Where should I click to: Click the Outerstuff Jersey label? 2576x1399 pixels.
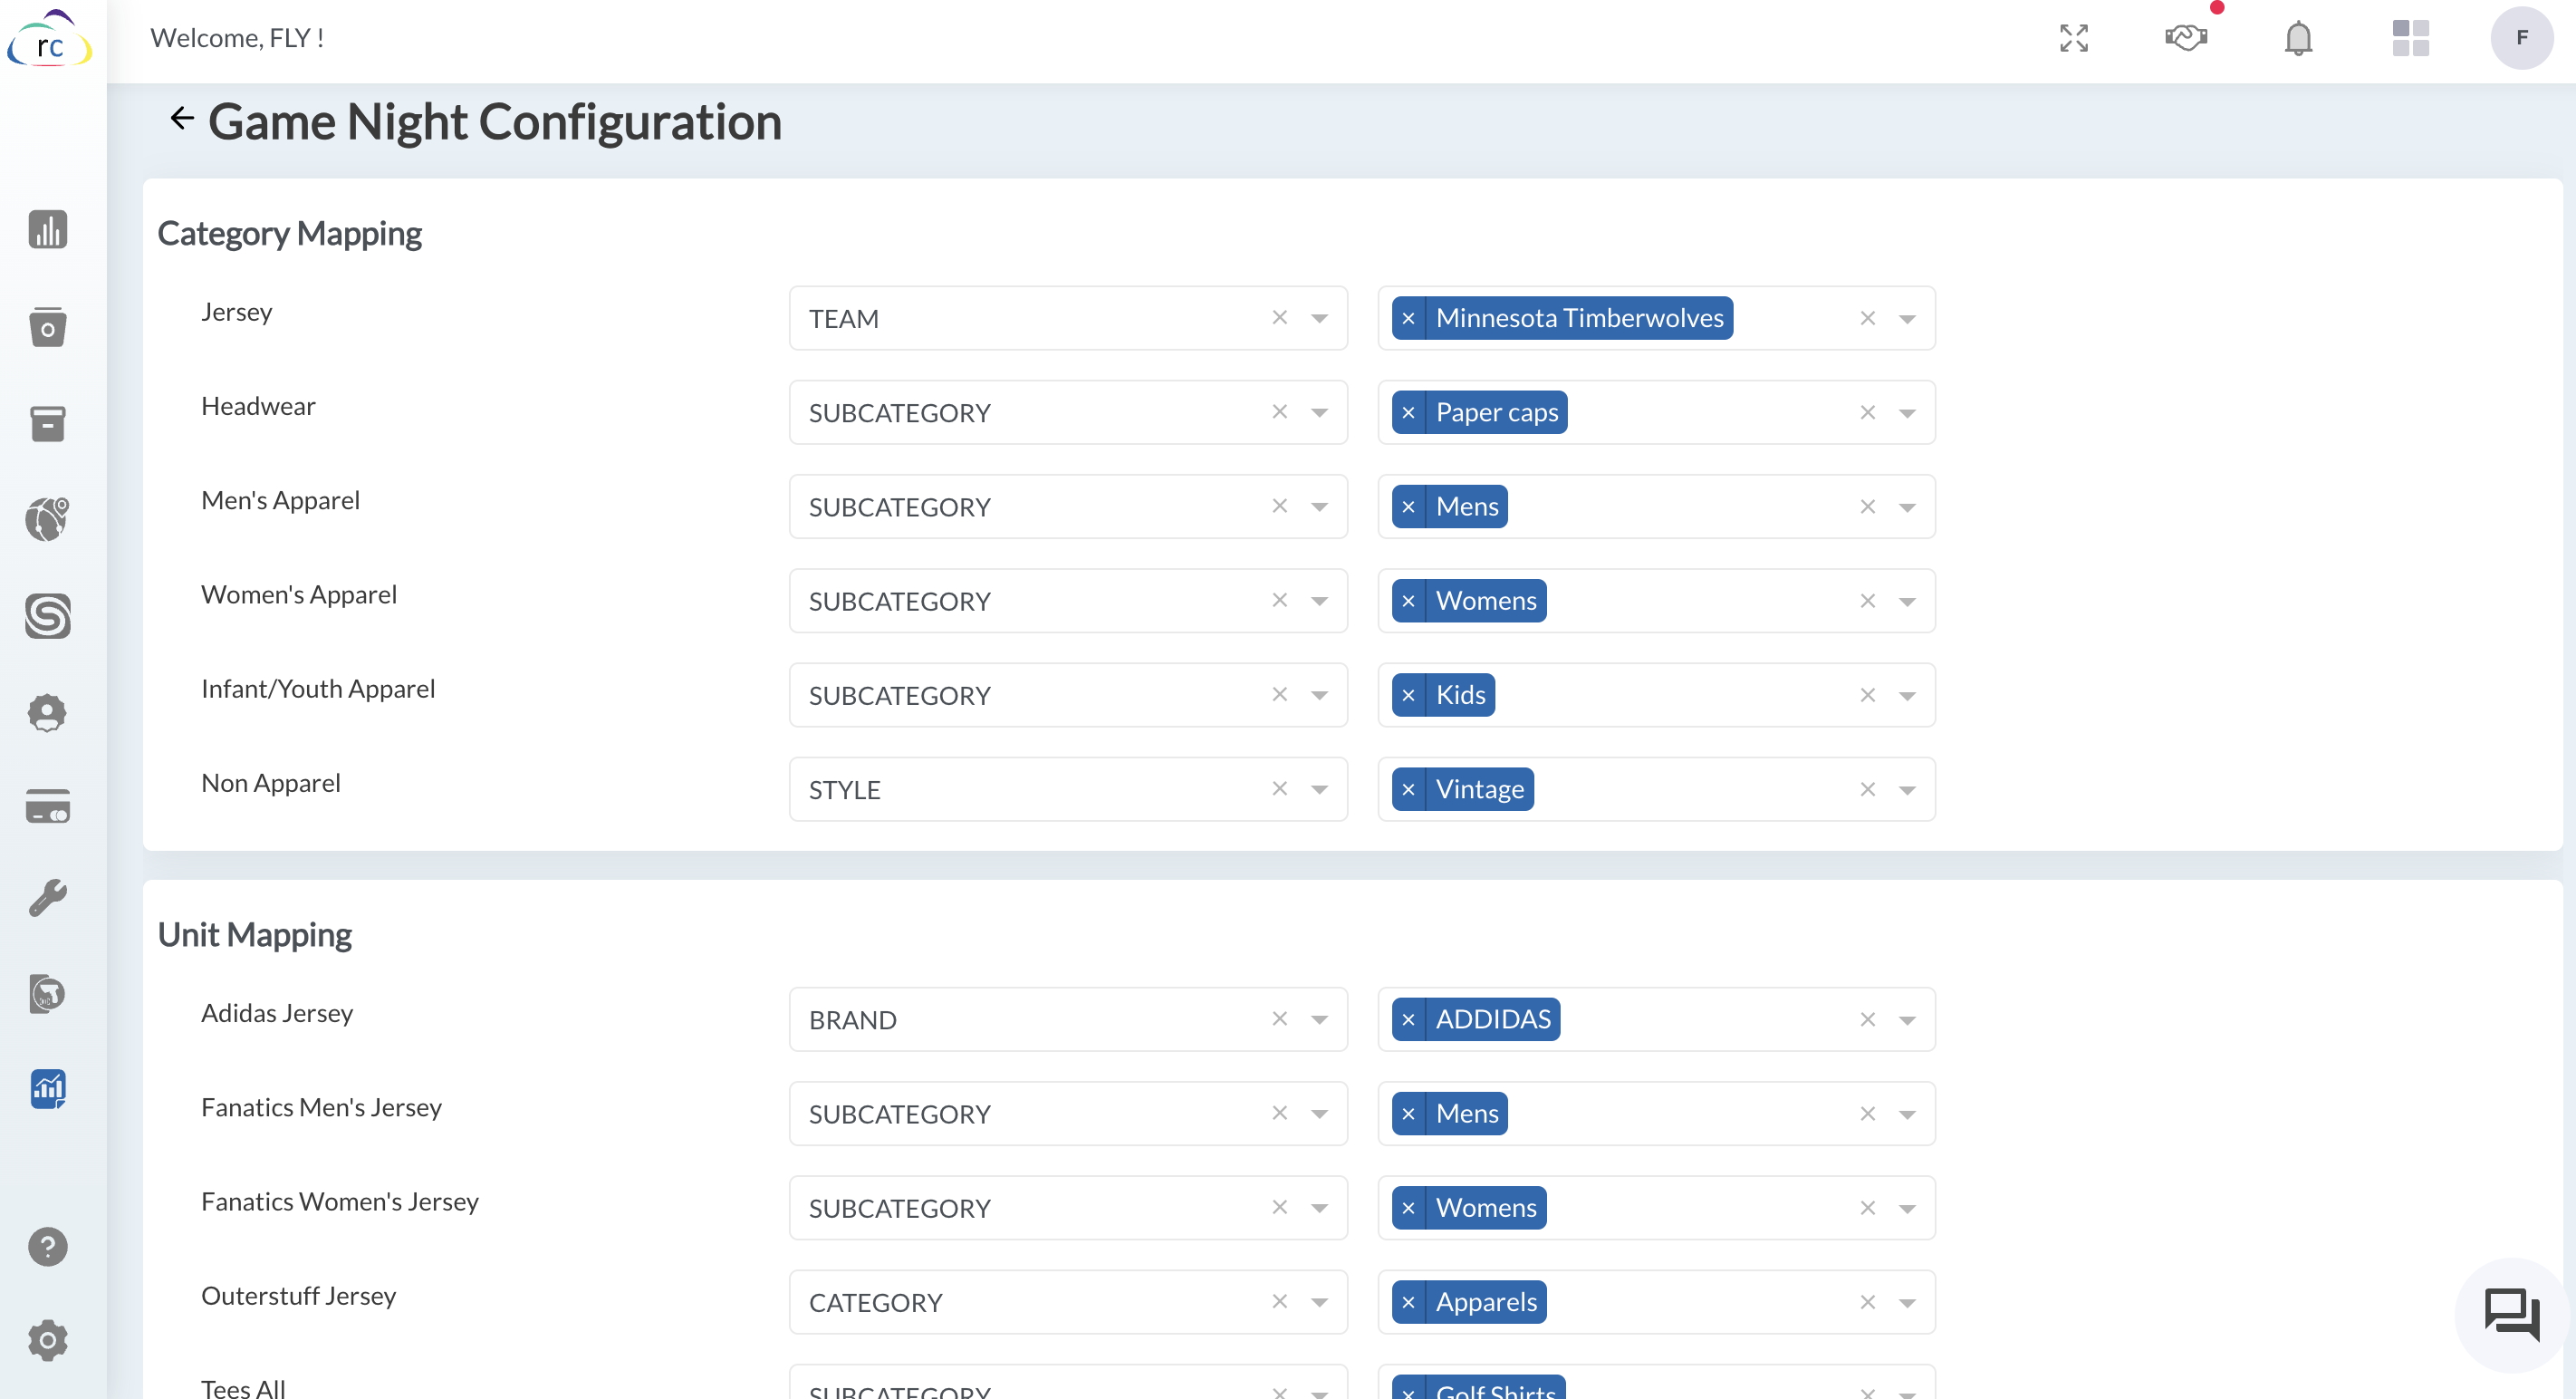pyautogui.click(x=298, y=1296)
